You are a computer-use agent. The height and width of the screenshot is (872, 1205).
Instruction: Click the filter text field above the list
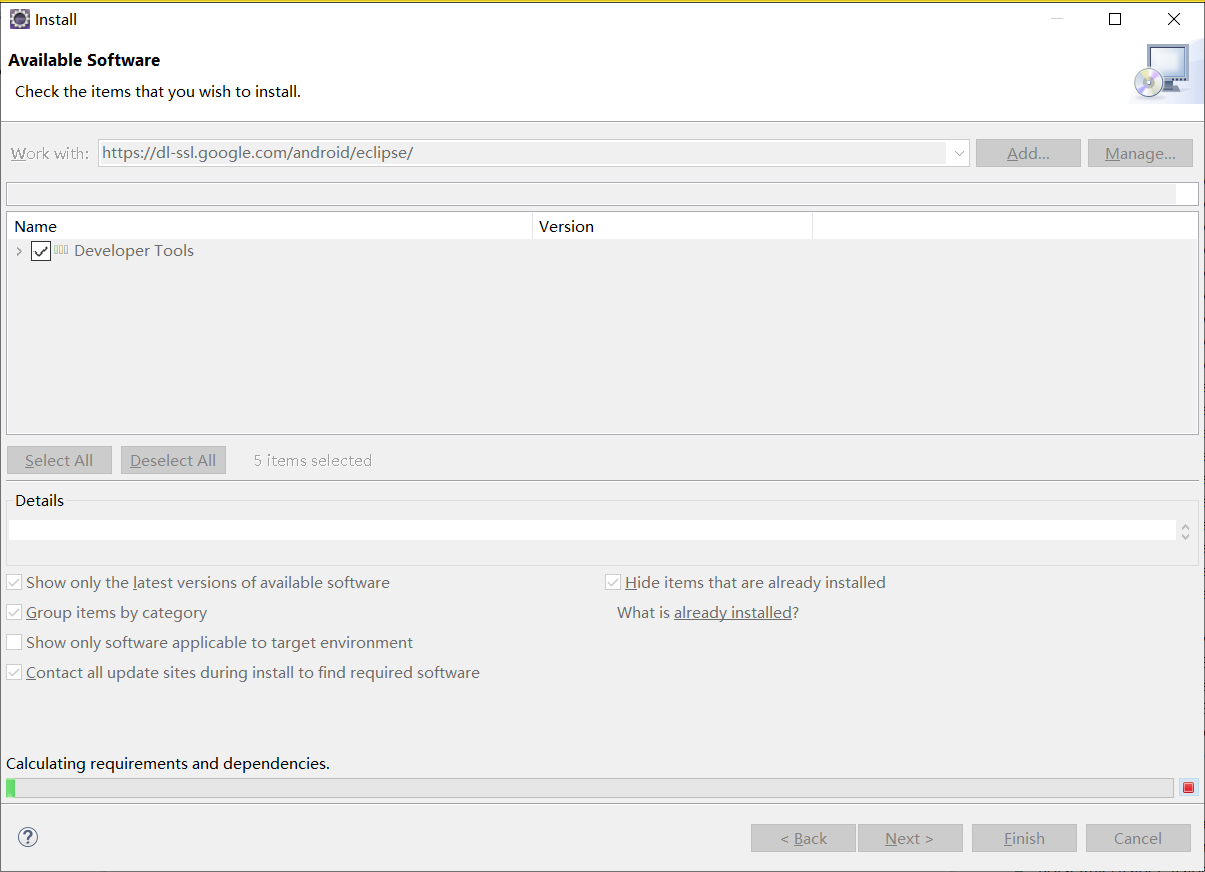tap(602, 194)
